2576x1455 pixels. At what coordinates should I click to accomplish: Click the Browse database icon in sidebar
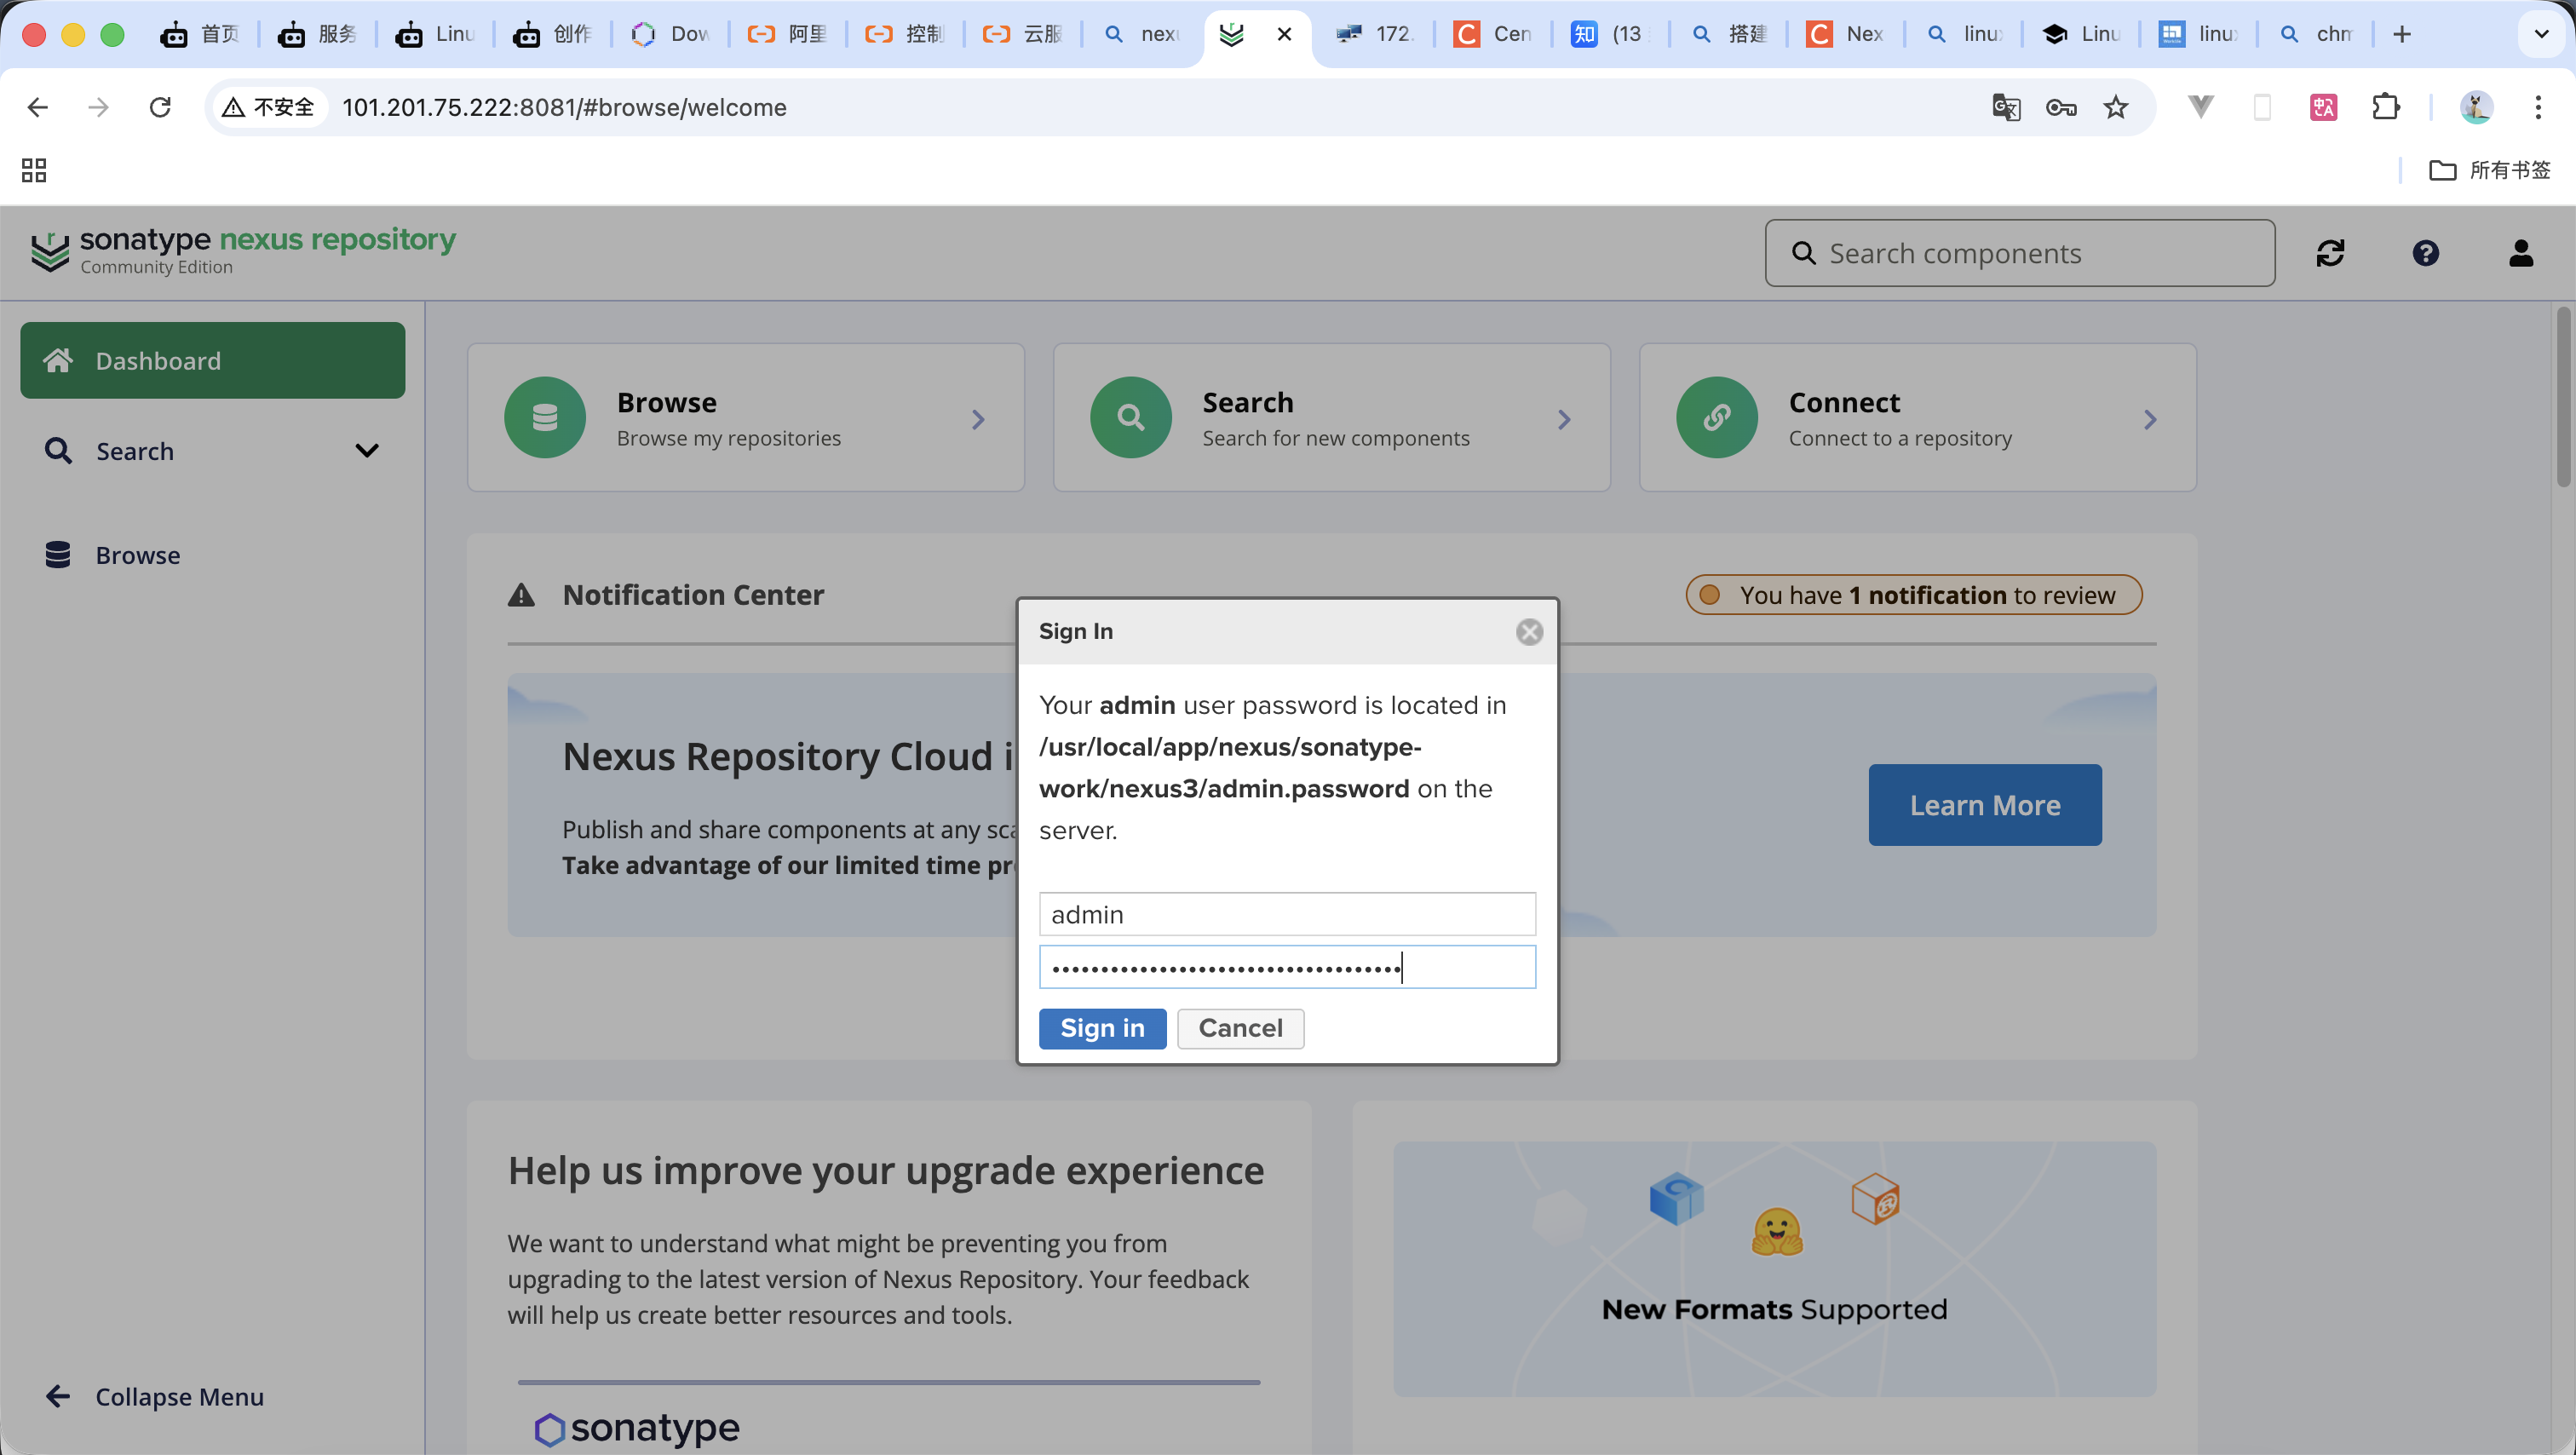pos(58,555)
